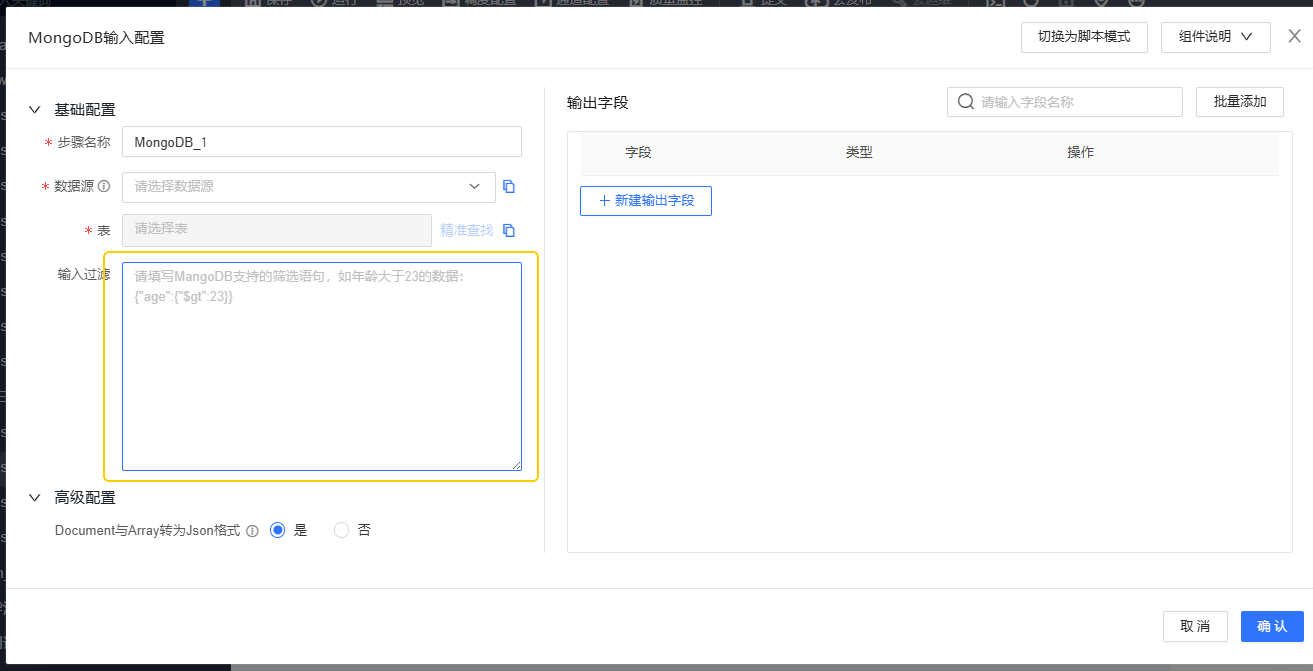Click the 确认 button
Viewport: 1313px width, 671px height.
click(x=1272, y=627)
